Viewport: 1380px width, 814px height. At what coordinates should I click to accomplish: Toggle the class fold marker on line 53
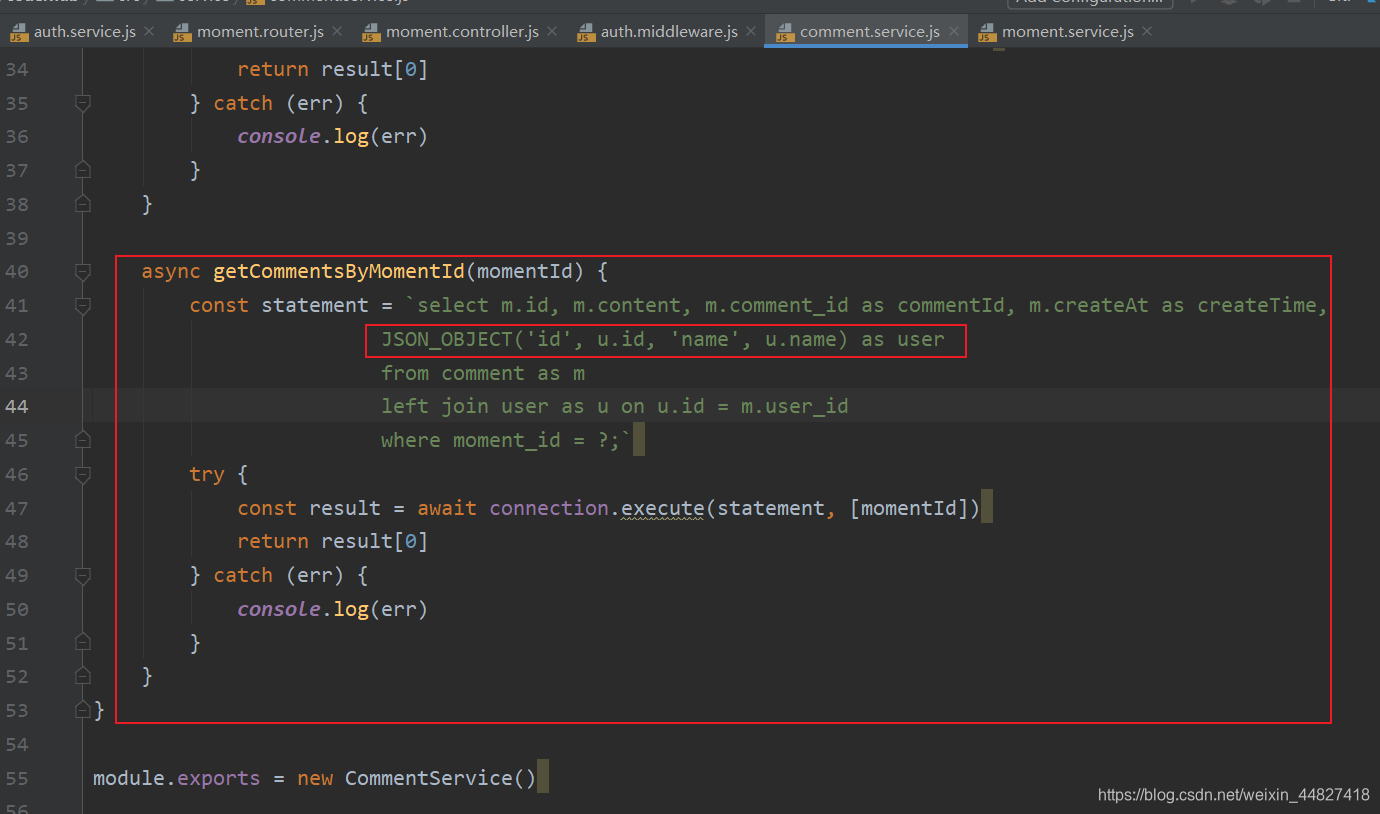point(83,710)
